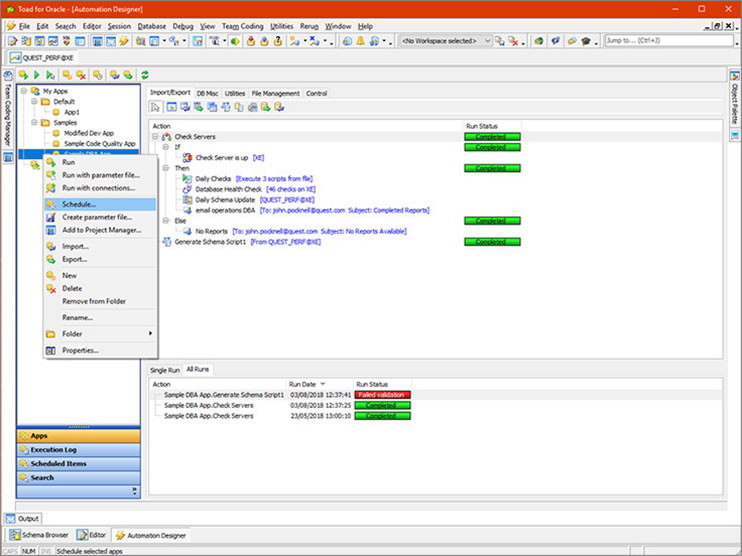Select the Daily Schema Update action row
This screenshot has height=556, width=742.
[x=248, y=200]
